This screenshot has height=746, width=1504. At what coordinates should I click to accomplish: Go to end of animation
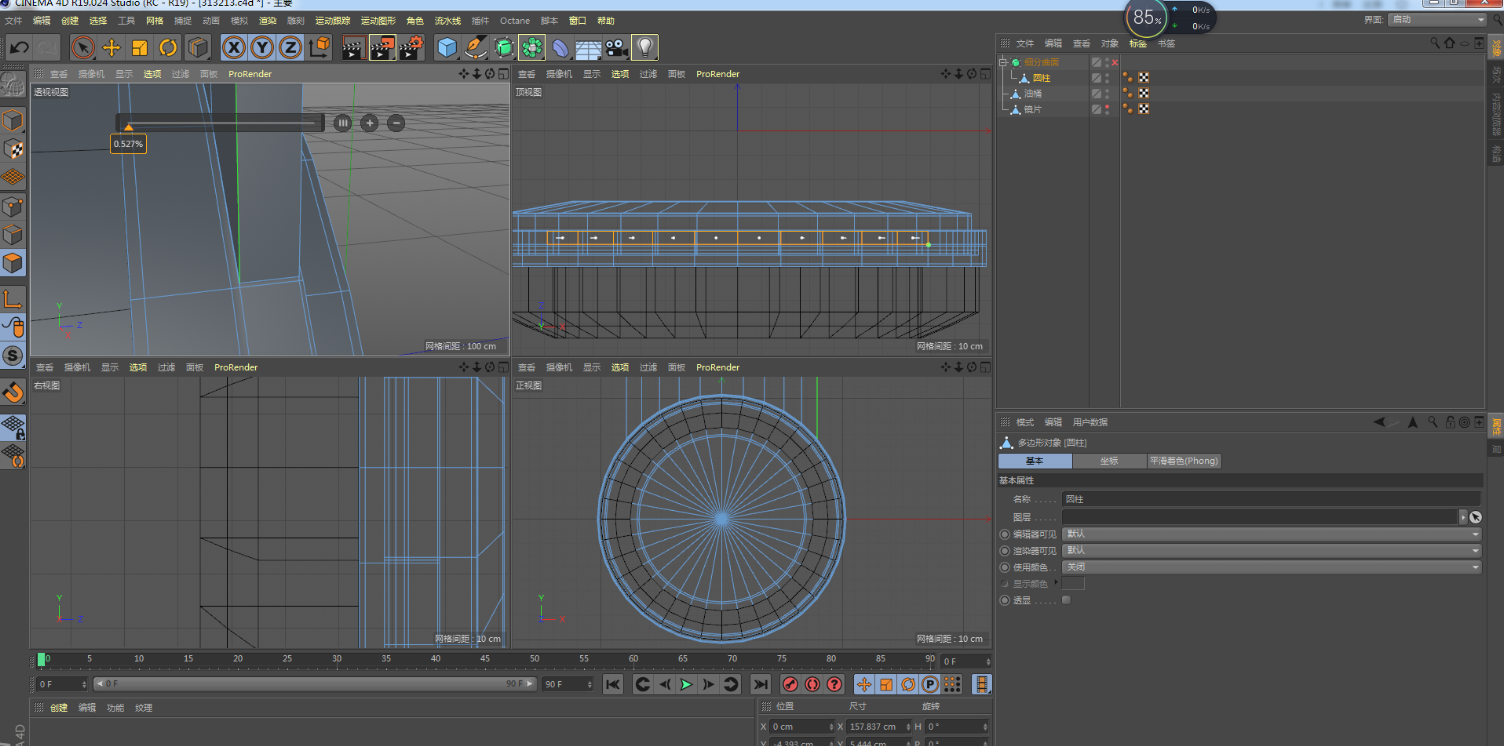[760, 684]
